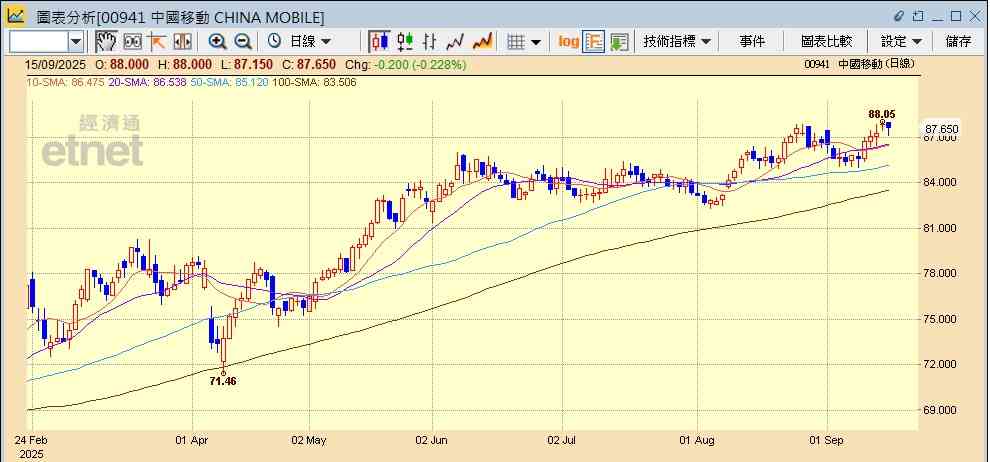Select the hand pan tool
Image resolution: width=990 pixels, height=462 pixels.
(x=106, y=42)
